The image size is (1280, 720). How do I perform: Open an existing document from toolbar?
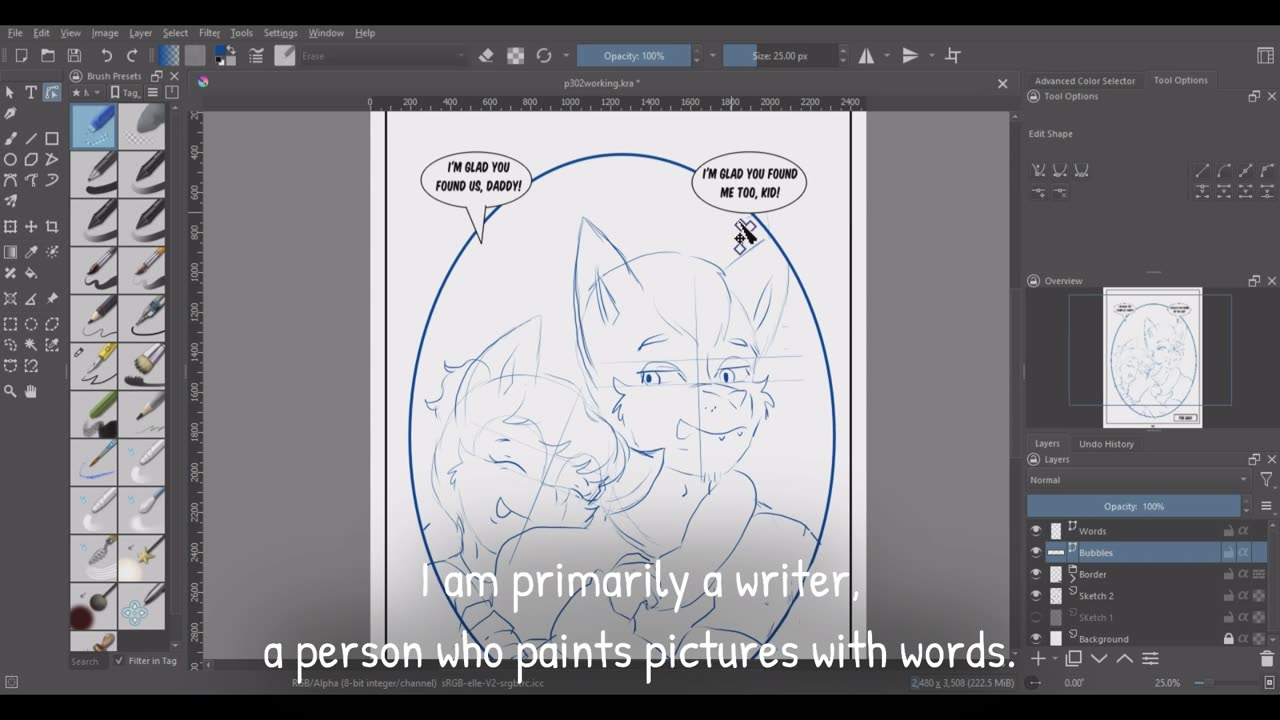point(47,56)
